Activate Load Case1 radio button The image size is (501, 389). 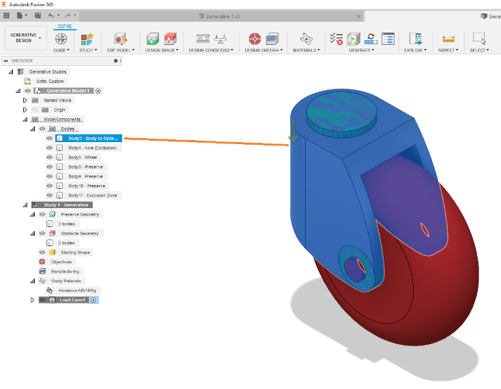pyautogui.click(x=94, y=300)
